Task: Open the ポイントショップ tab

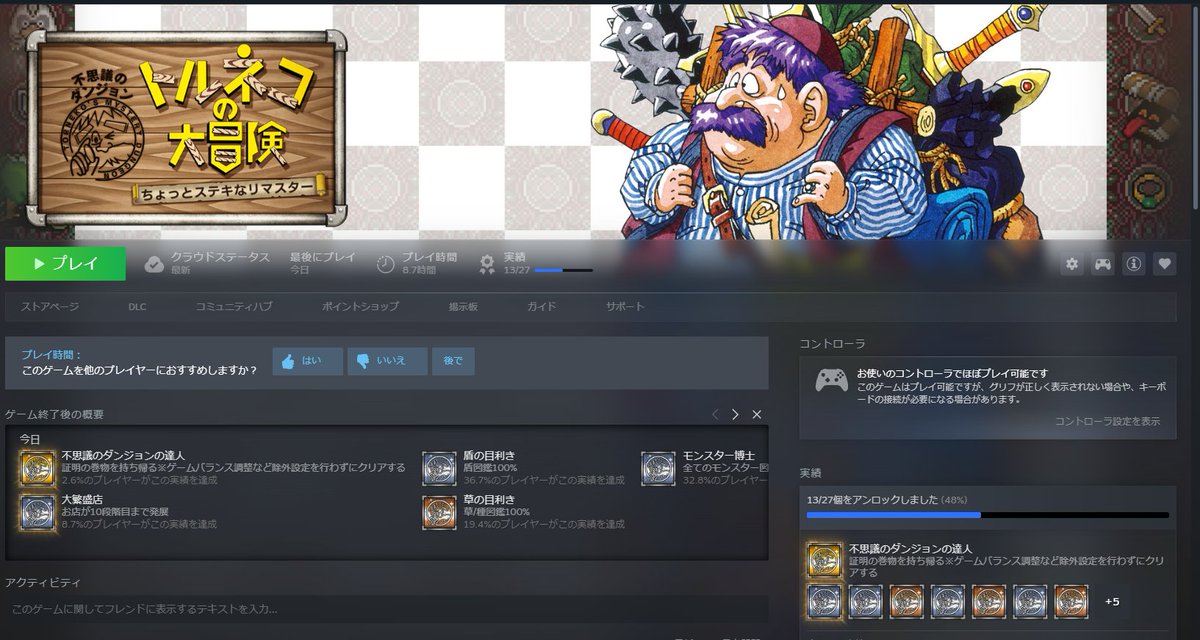Action: pyautogui.click(x=360, y=306)
